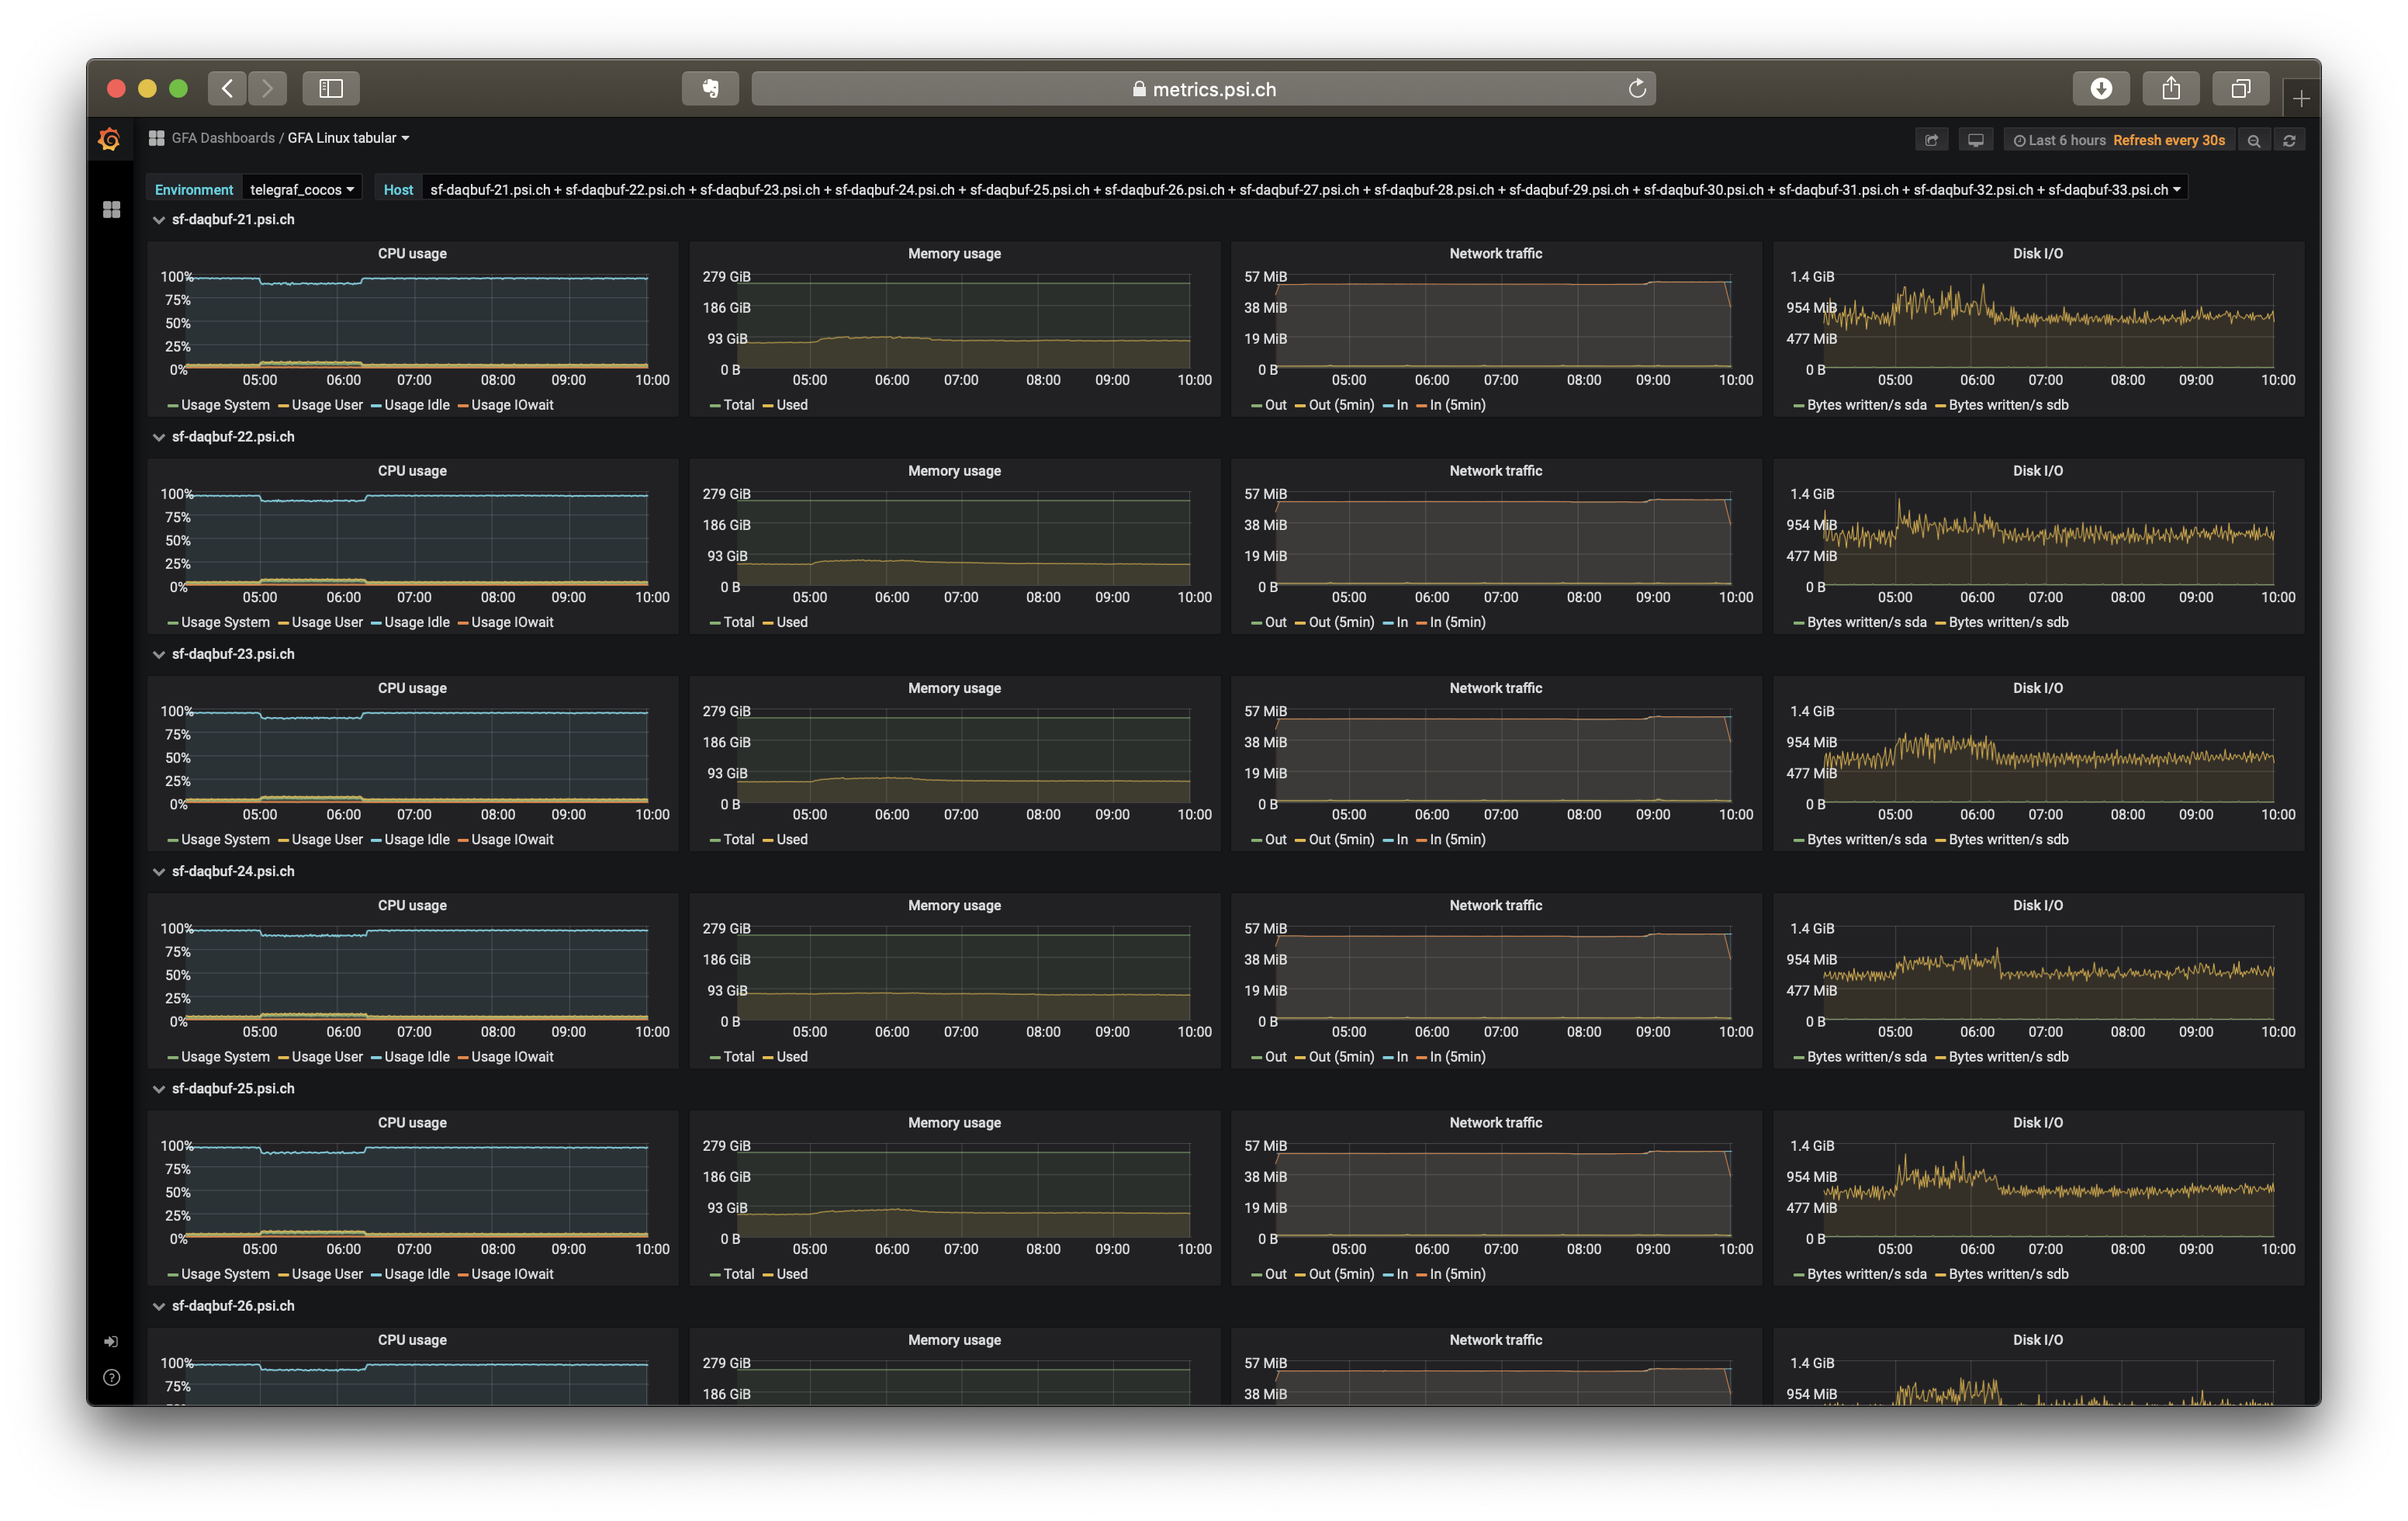
Task: Open the Environment telegraf_cocos dropdown
Action: pos(301,190)
